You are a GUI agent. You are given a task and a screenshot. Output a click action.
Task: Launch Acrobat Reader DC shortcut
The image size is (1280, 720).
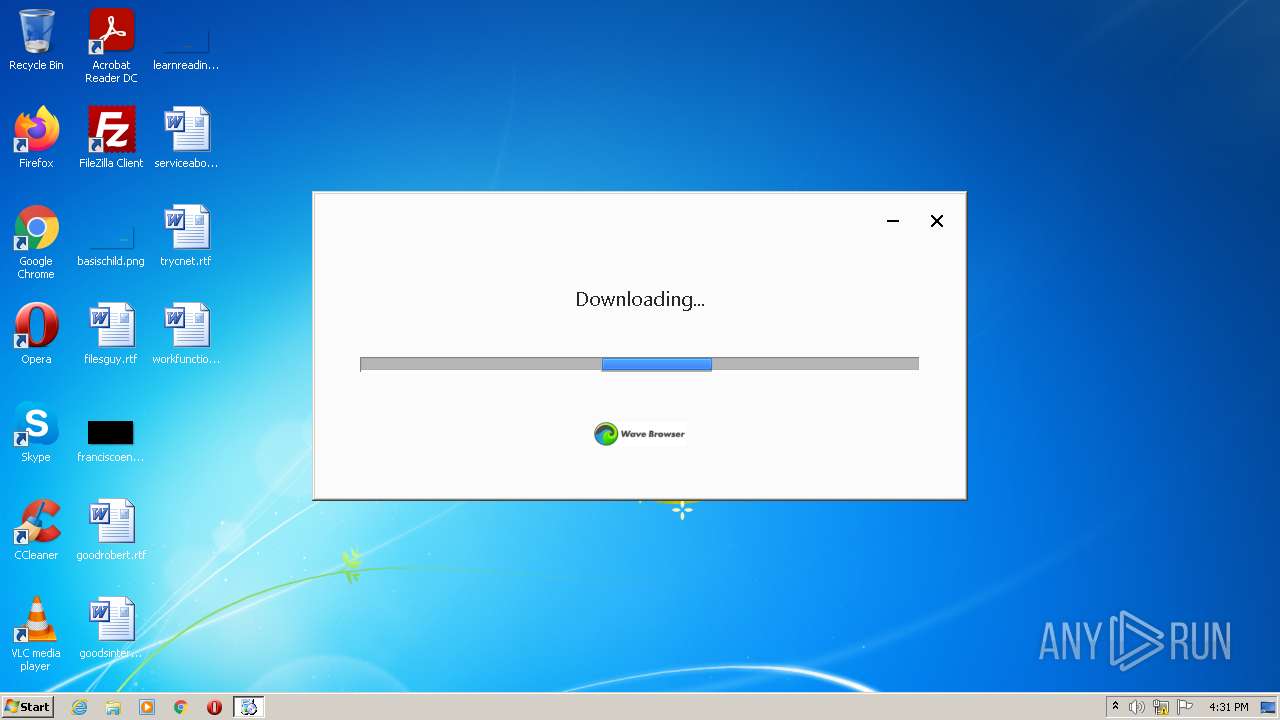click(x=111, y=46)
